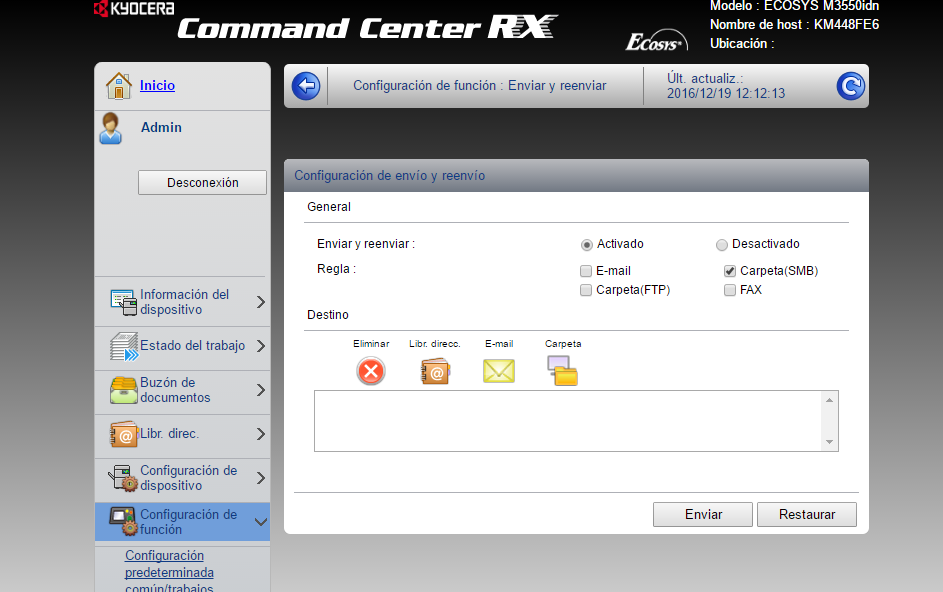The width and height of the screenshot is (943, 592).
Task: Select Configuración de función menu
Action: [x=182, y=522]
